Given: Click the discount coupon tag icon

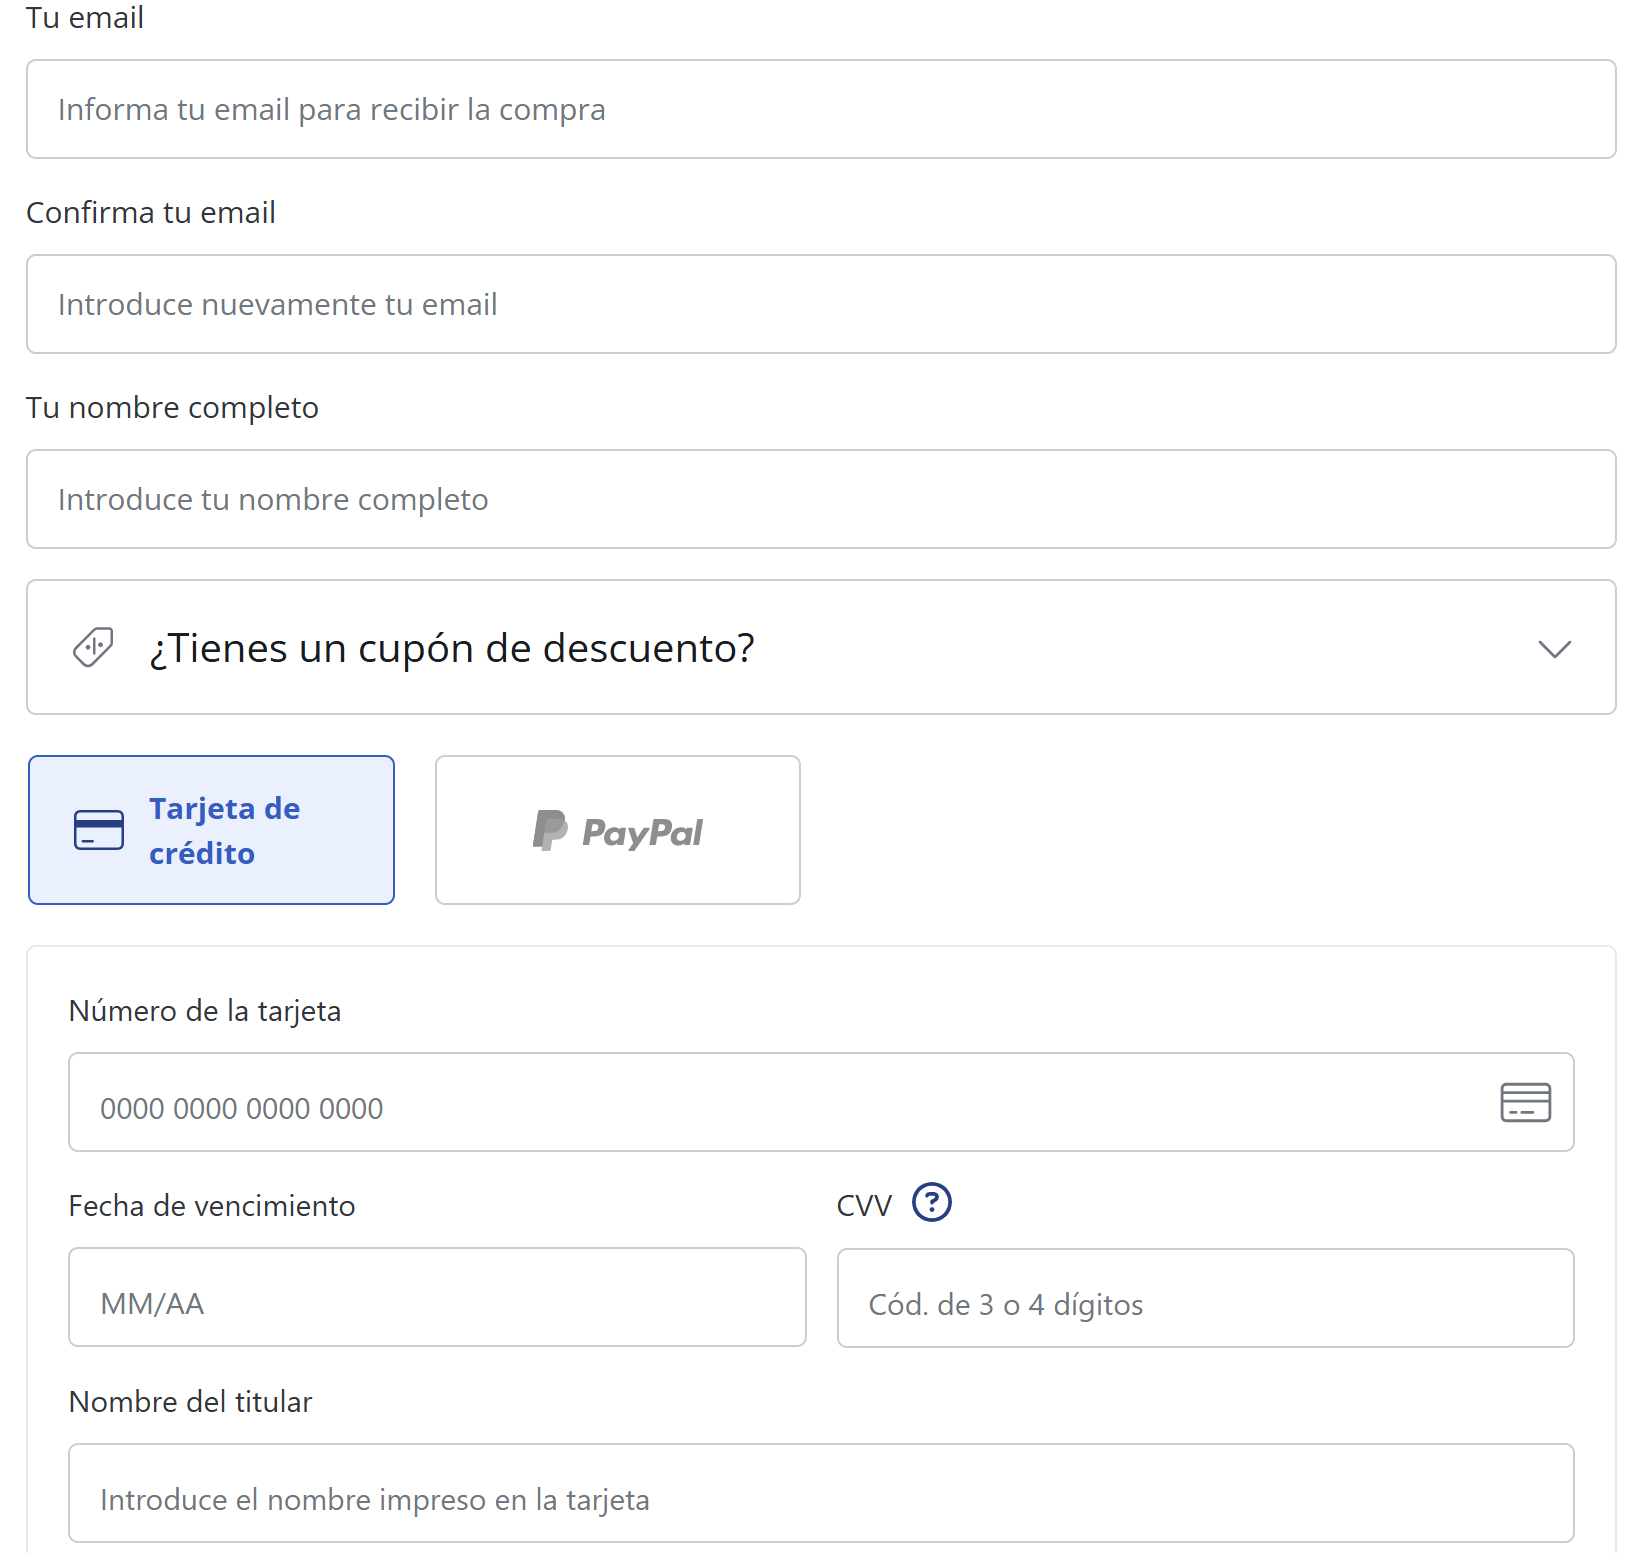Looking at the screenshot, I should click(x=93, y=648).
